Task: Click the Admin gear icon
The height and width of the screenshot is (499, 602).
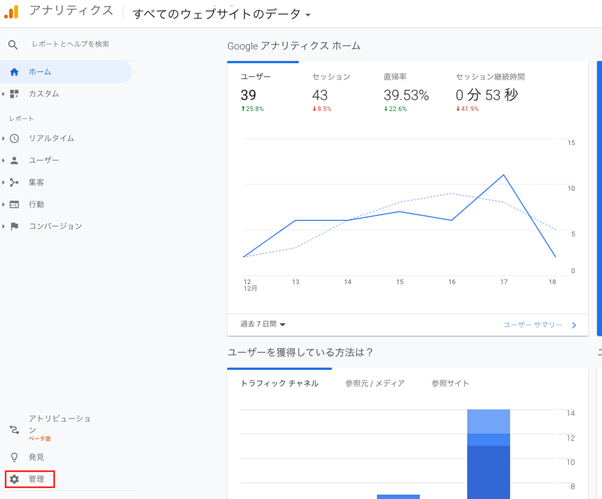Action: point(14,479)
